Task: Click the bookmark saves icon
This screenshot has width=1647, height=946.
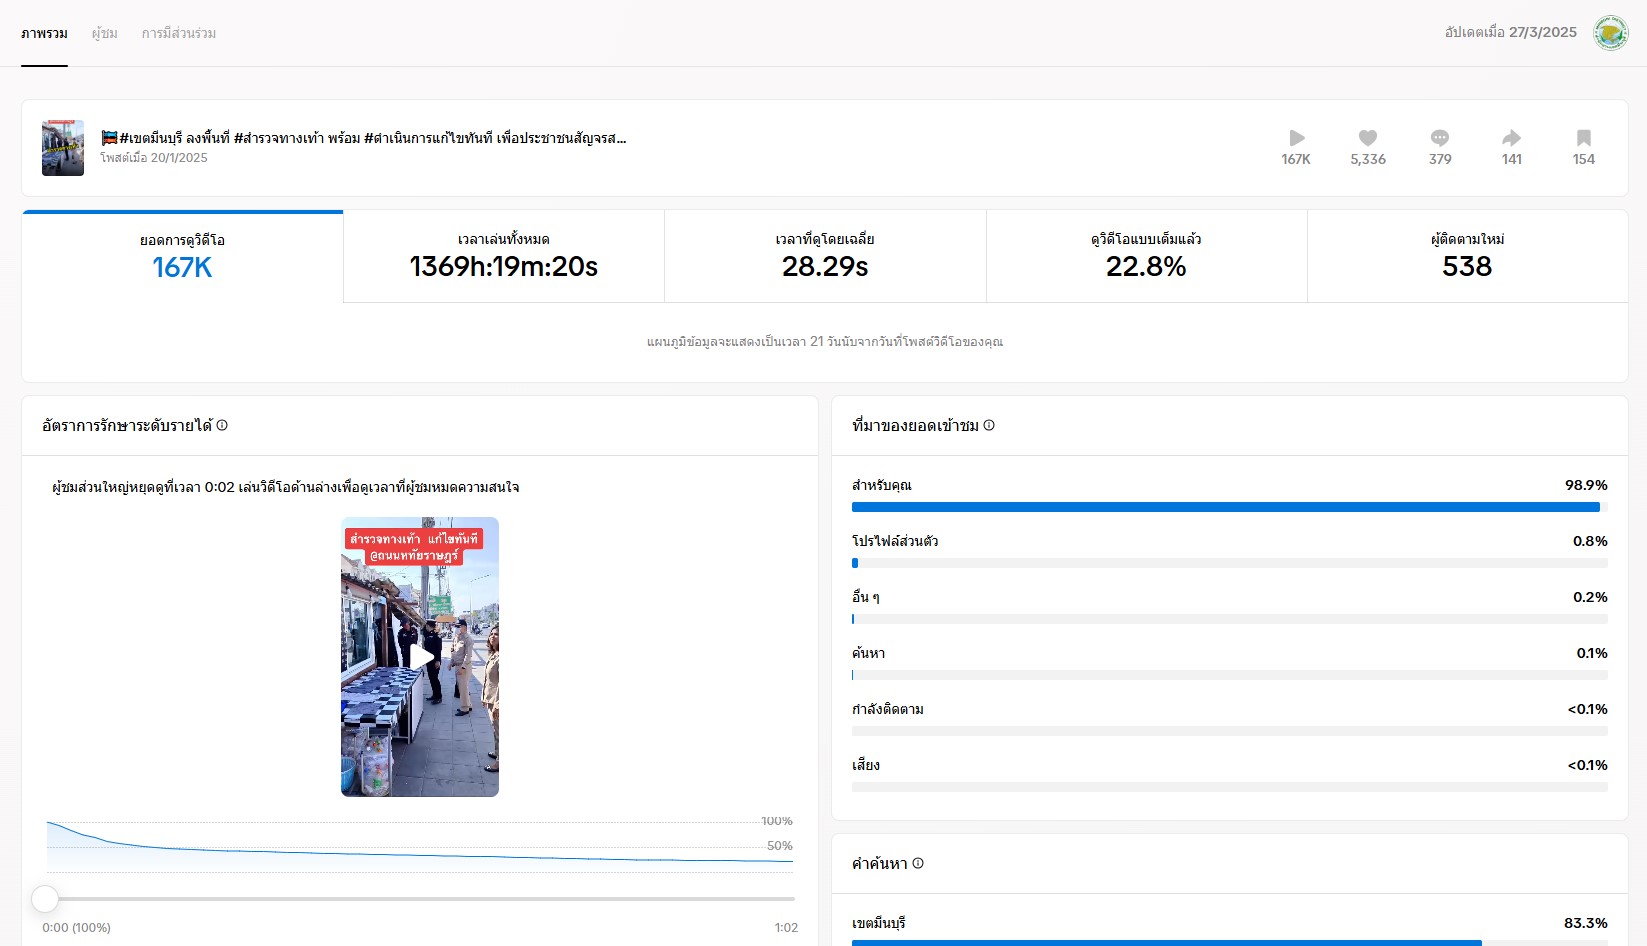Action: pyautogui.click(x=1584, y=138)
